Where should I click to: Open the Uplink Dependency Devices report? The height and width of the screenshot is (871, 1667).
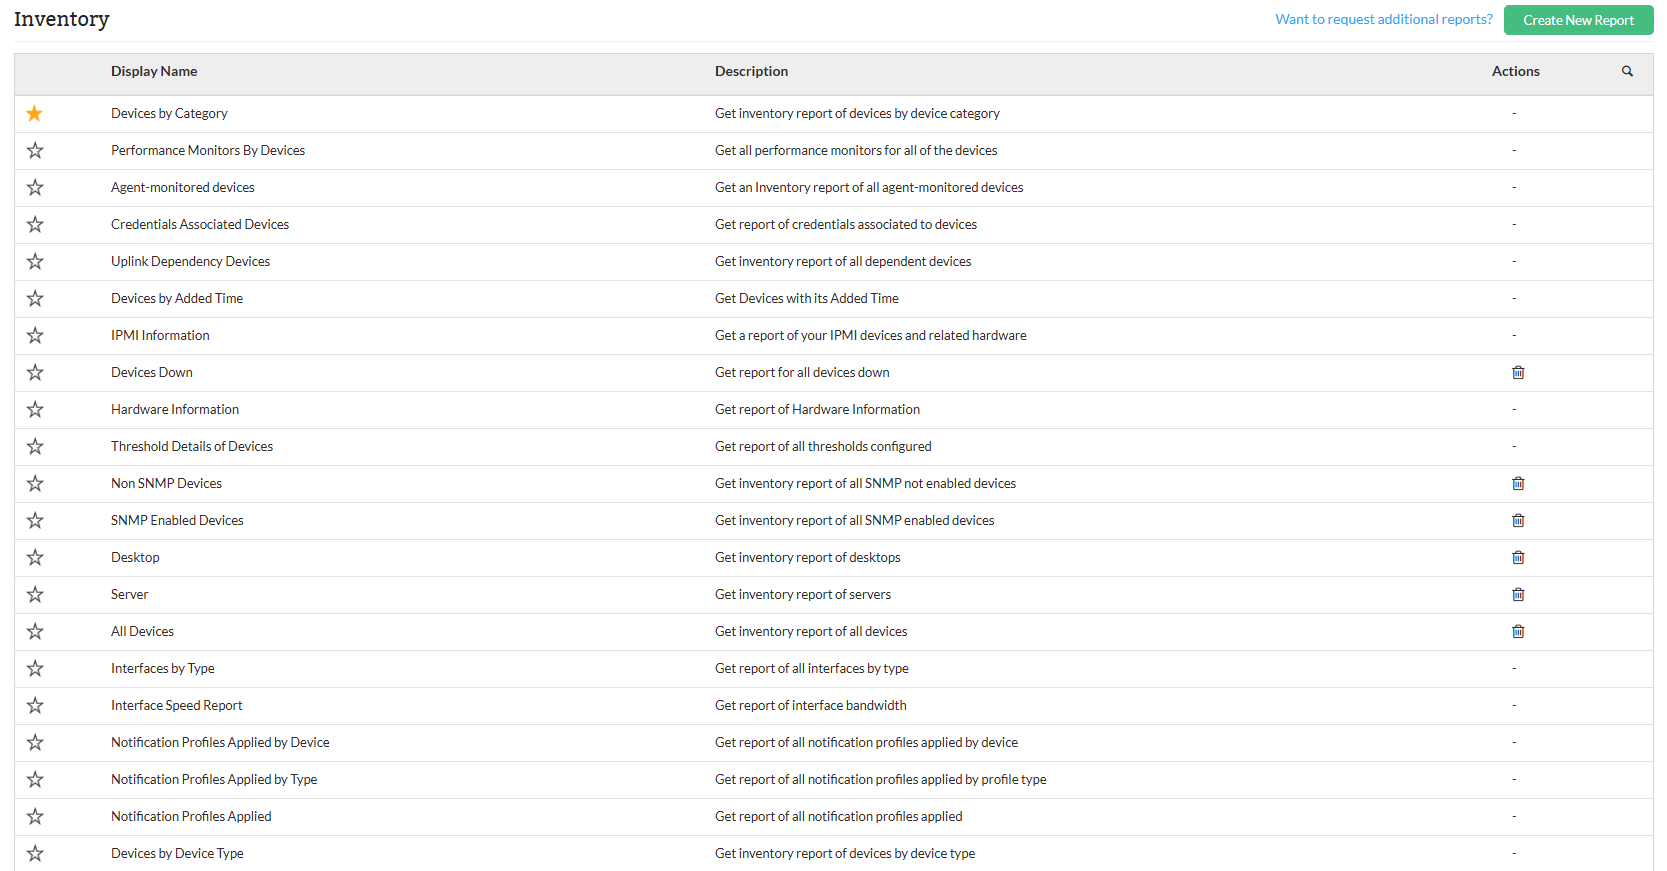[190, 261]
